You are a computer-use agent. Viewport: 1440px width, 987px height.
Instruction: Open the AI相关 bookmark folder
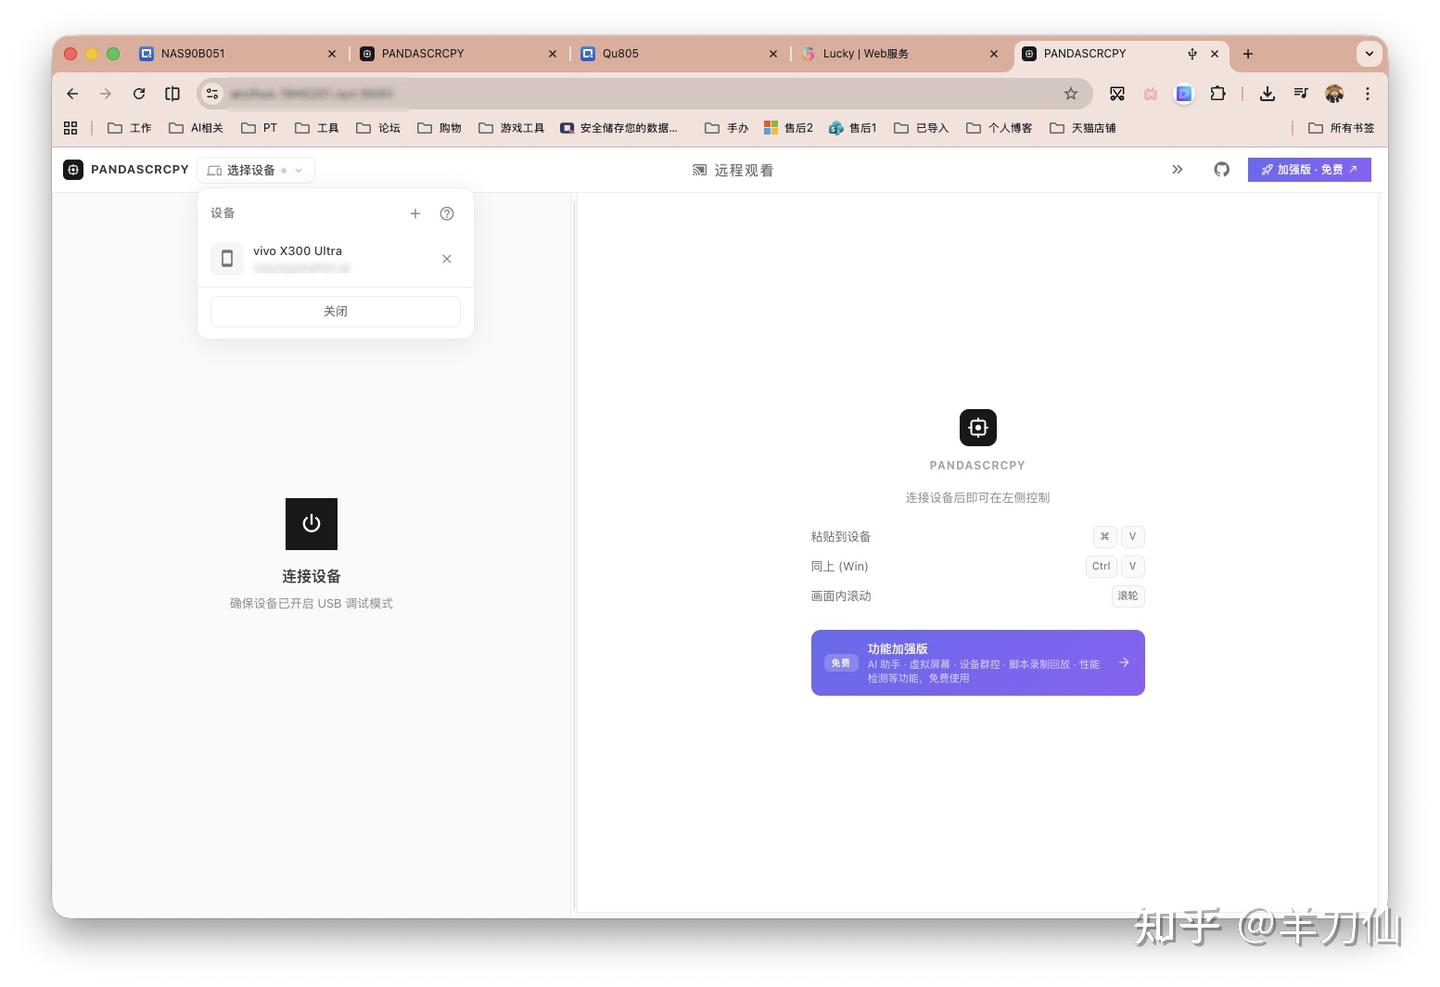[196, 128]
